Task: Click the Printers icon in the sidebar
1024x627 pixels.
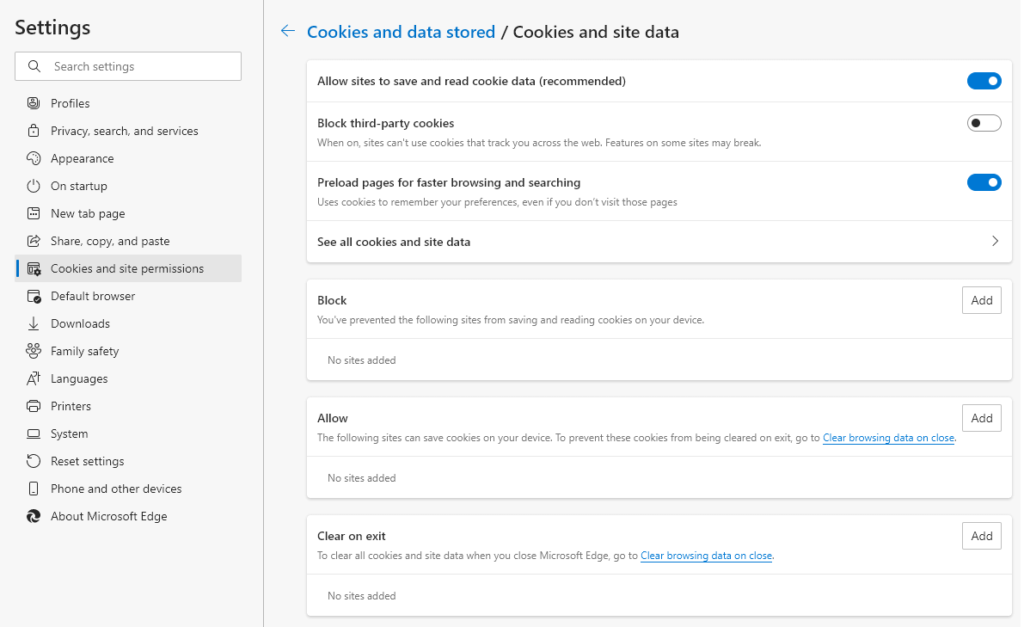Action: coord(33,406)
